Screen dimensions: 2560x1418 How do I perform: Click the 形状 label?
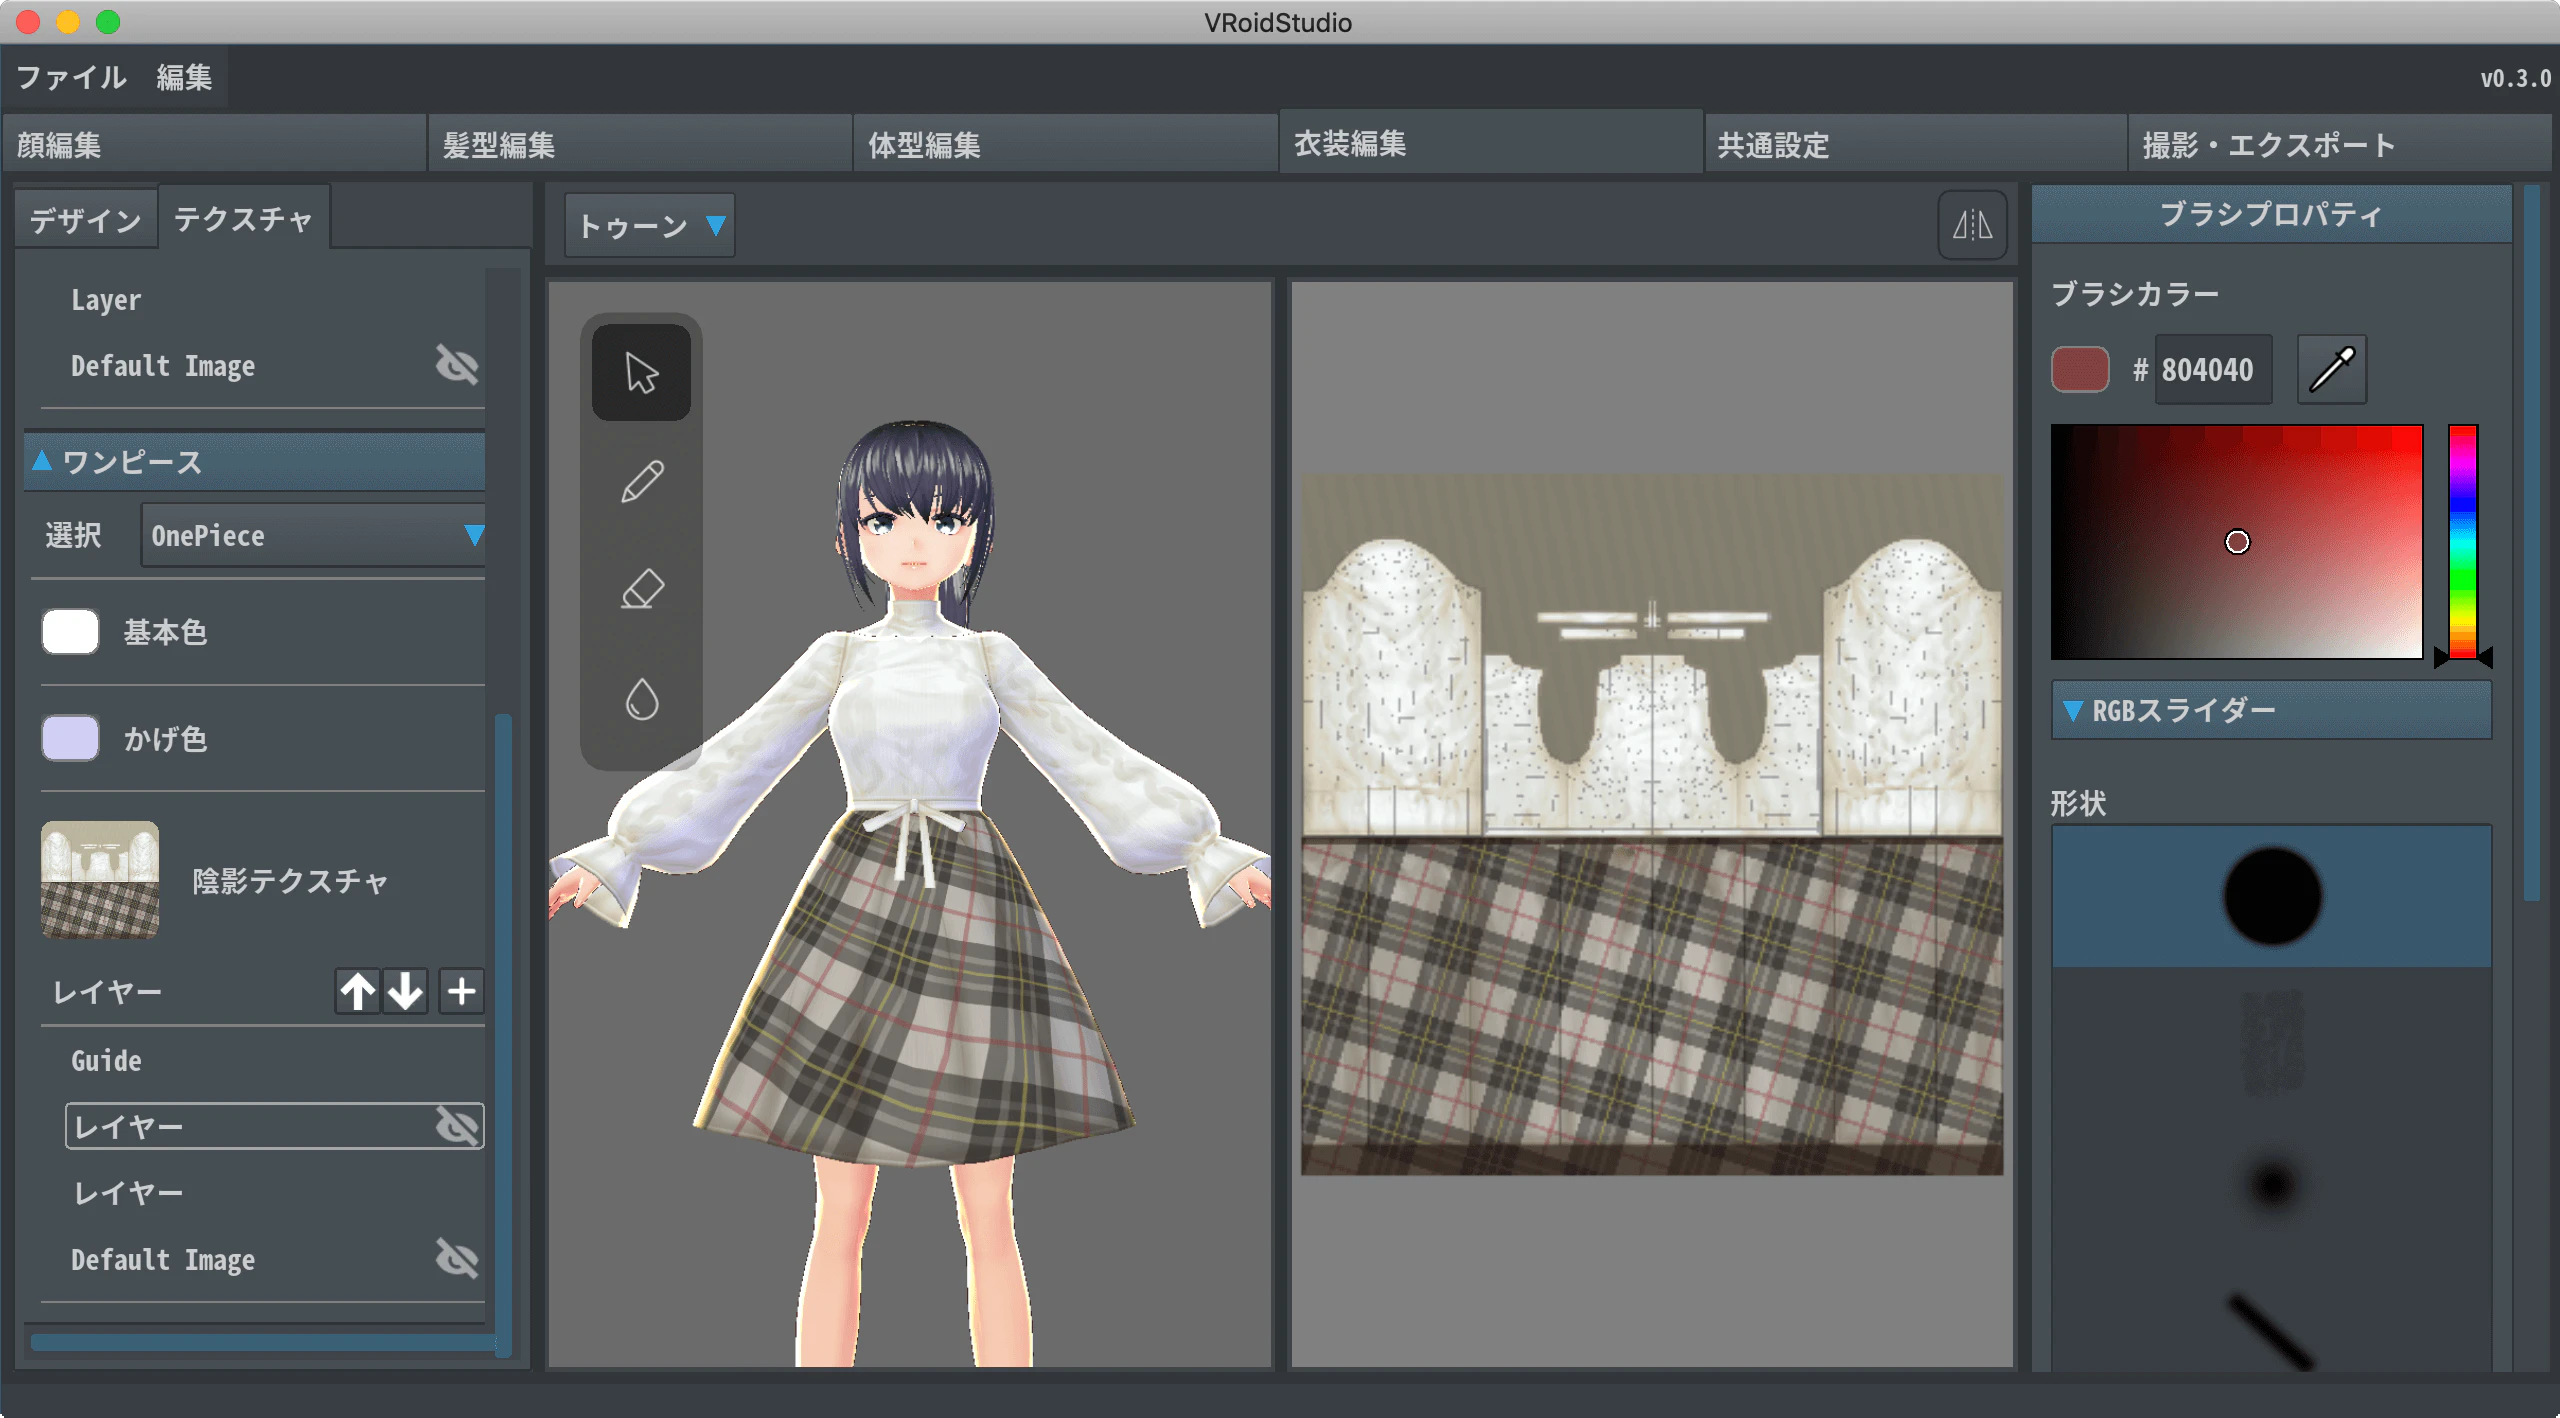(2078, 803)
